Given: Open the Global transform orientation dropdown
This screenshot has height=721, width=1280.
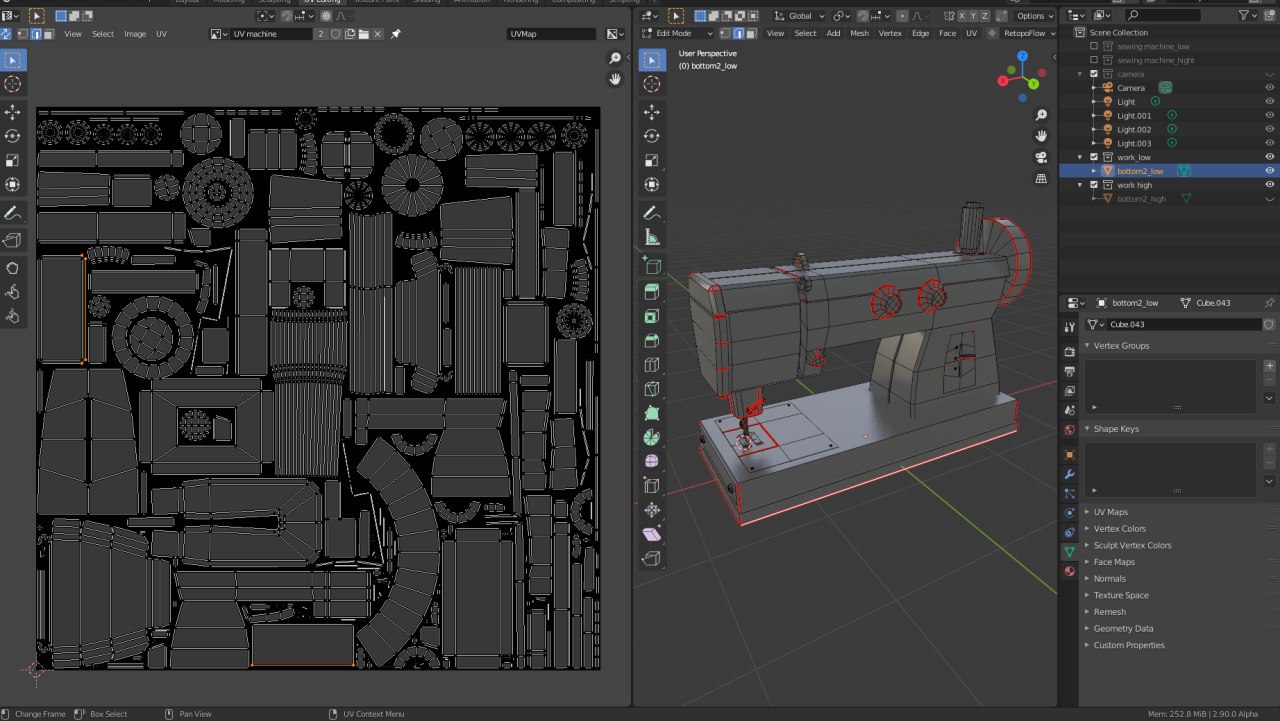Looking at the screenshot, I should (x=799, y=16).
